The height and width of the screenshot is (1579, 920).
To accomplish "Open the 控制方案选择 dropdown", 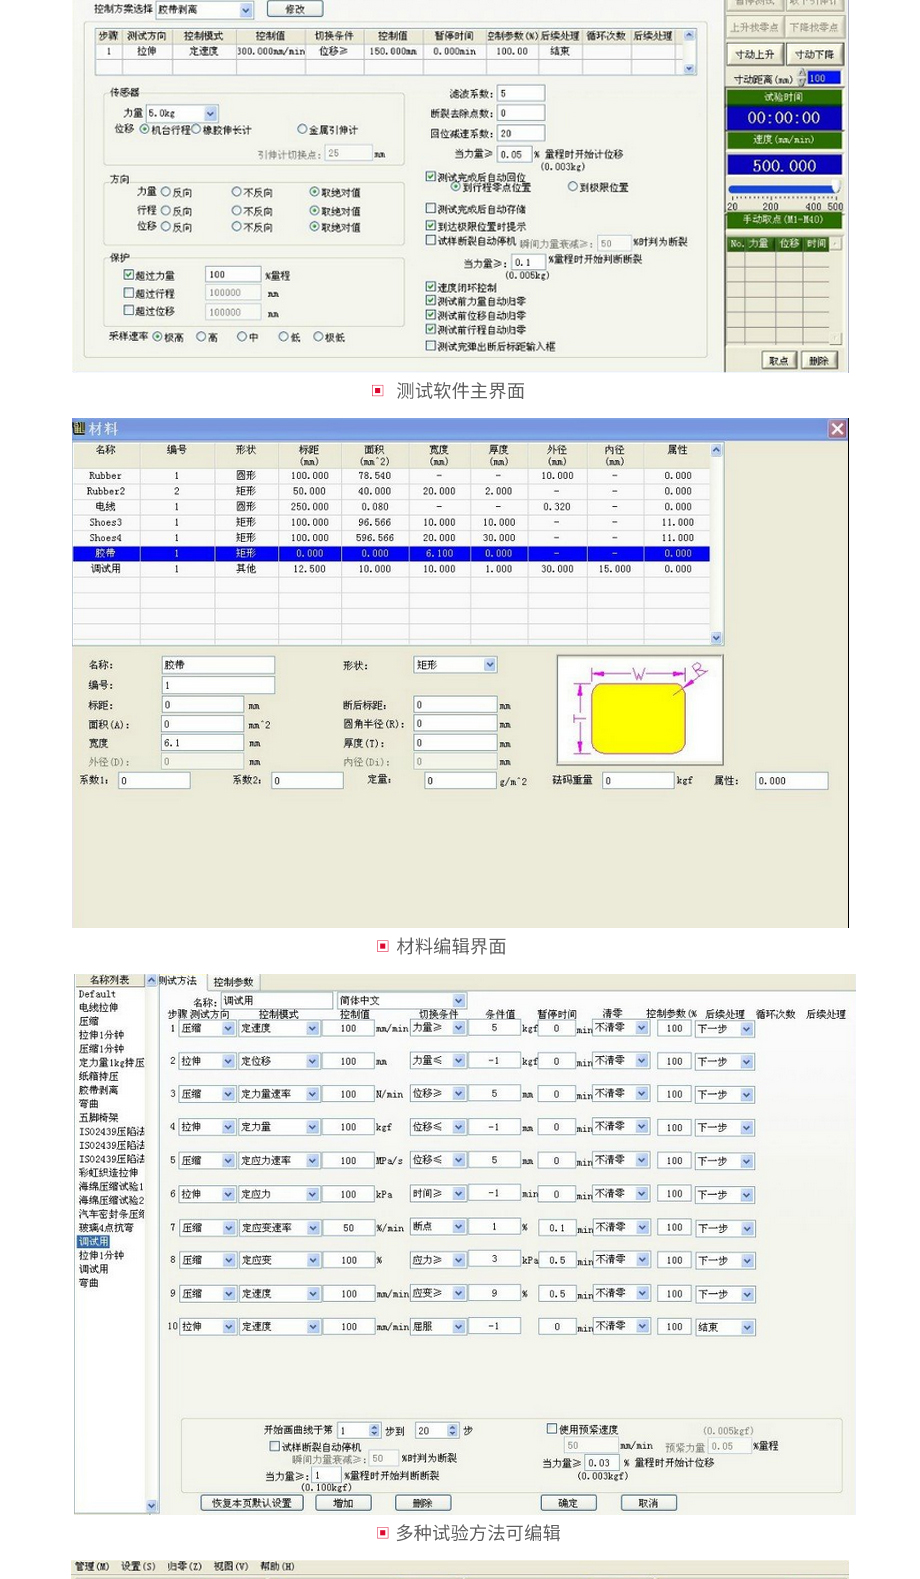I will [246, 10].
